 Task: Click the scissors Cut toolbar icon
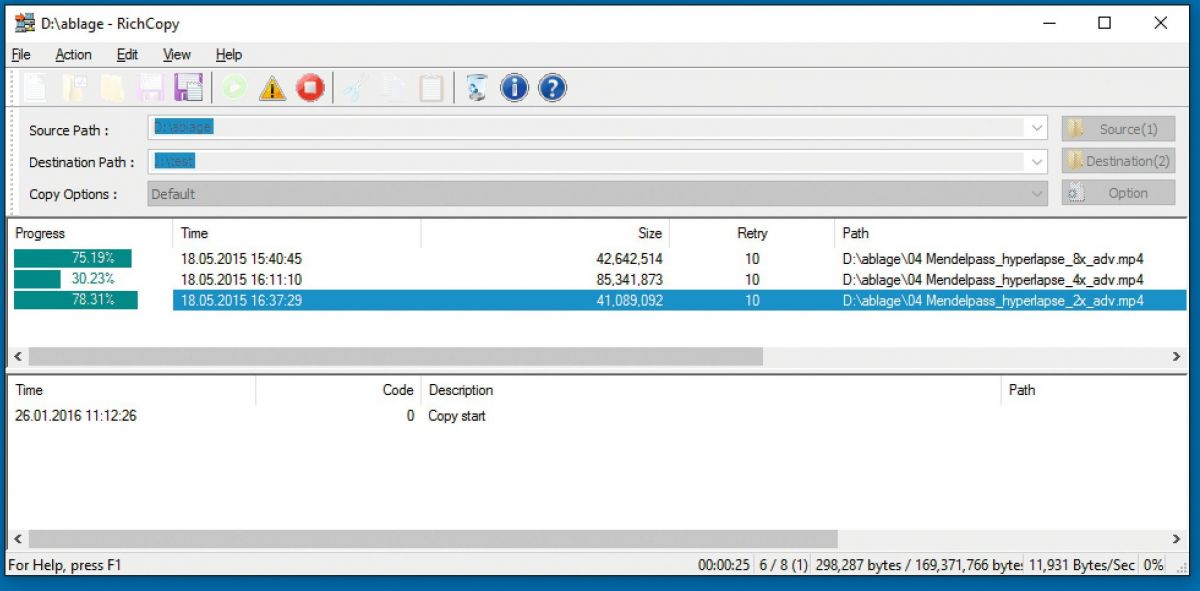pos(353,88)
